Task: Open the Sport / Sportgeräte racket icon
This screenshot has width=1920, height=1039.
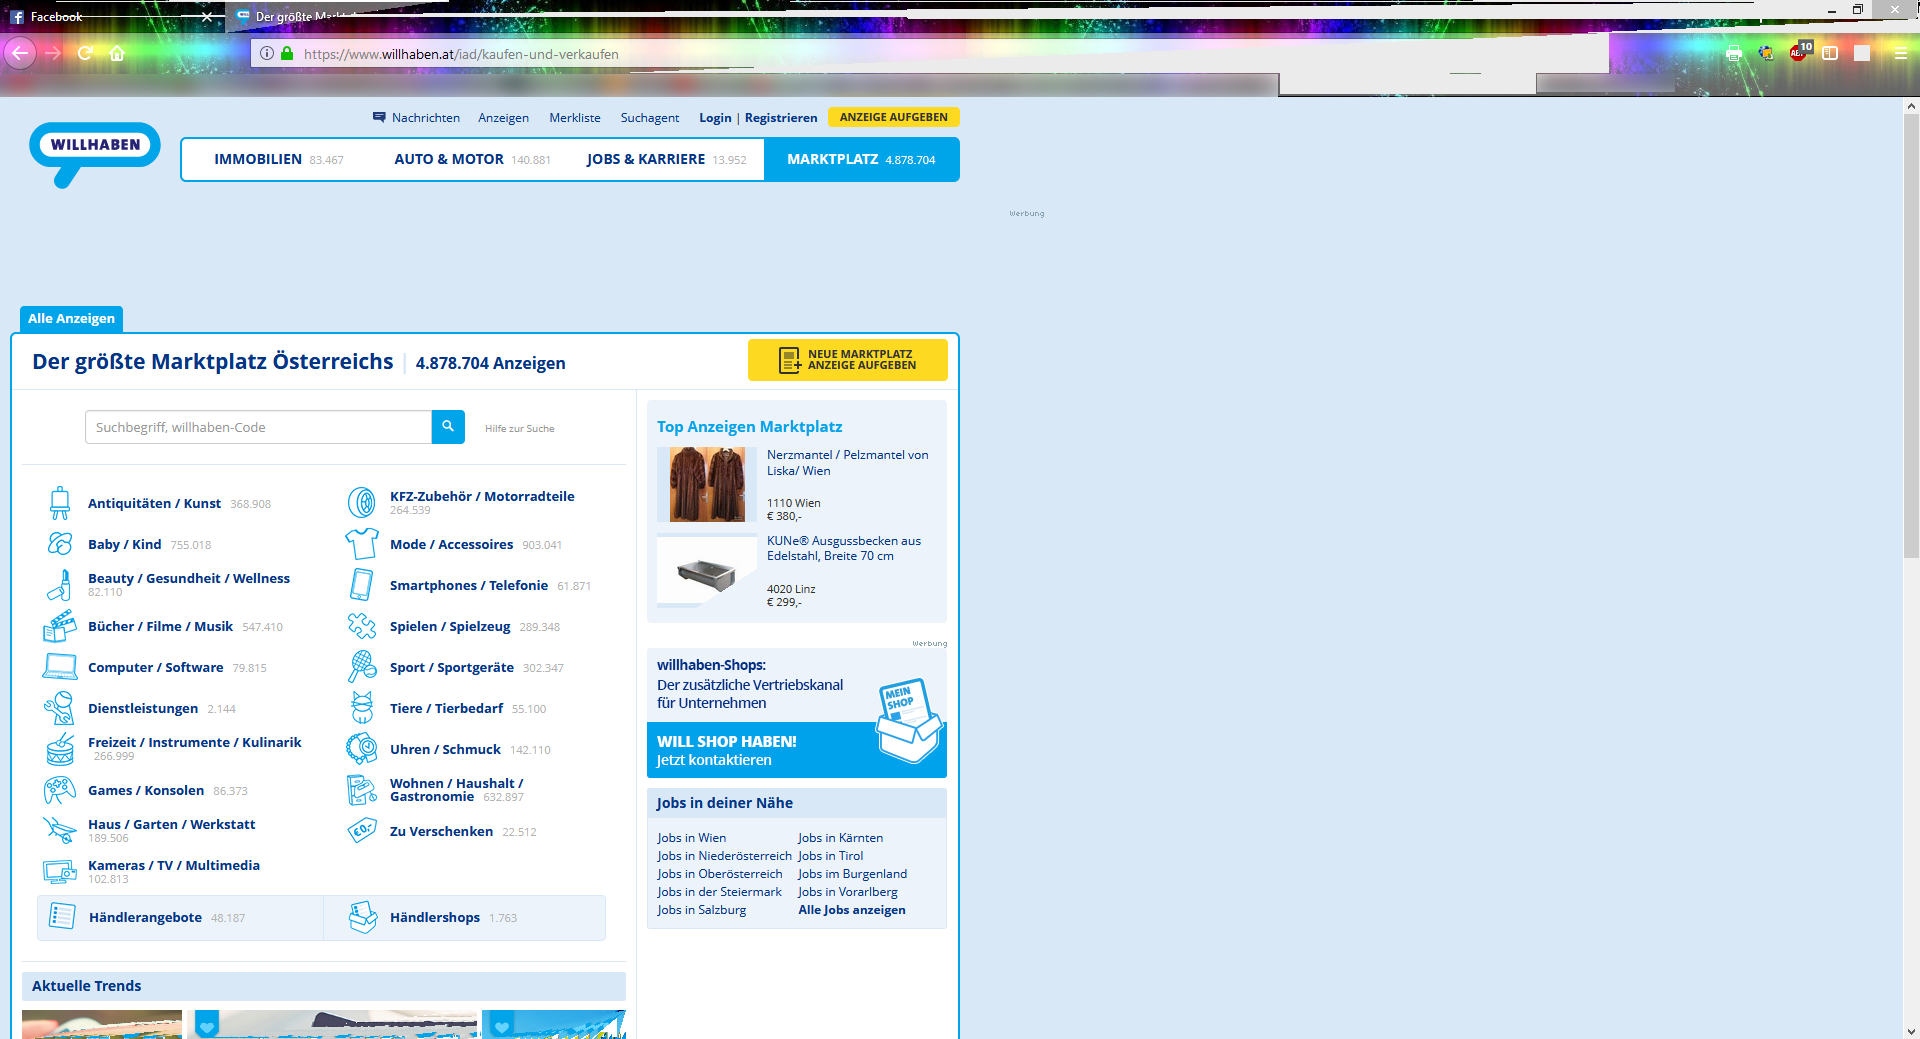Action: [362, 667]
